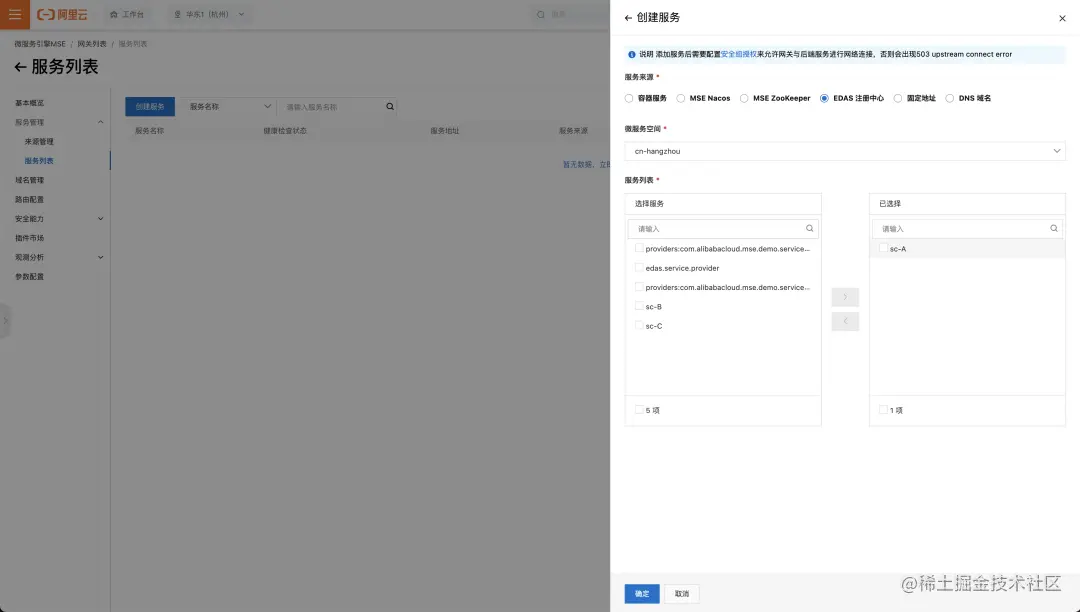The width and height of the screenshot is (1080, 612).
Task: Open the 安全组授权 link
Action: 738,54
